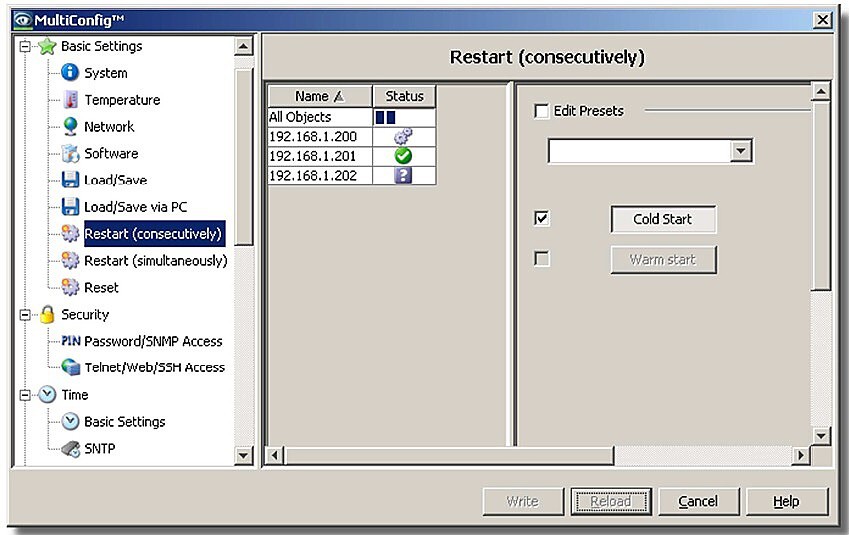Click the Load/Save via PC floppy icon
The height and width of the screenshot is (535, 849).
[70, 206]
